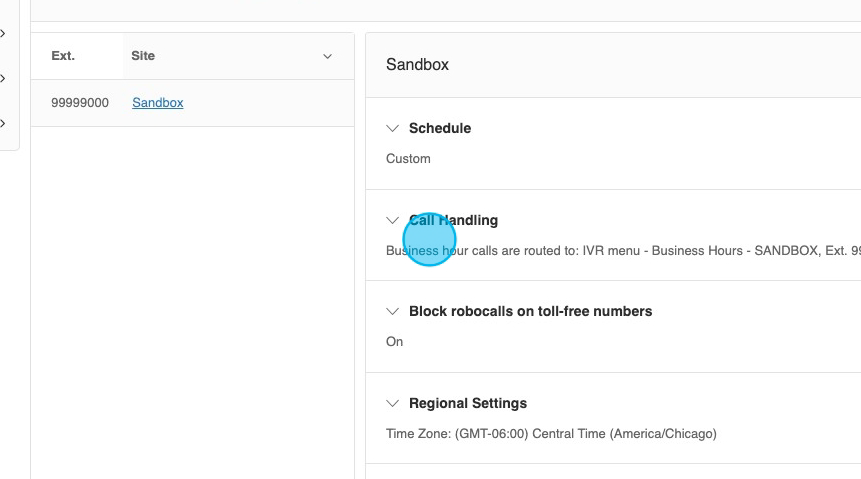The height and width of the screenshot is (479, 861).
Task: Select extension number 99999000 cell
Action: 80,103
